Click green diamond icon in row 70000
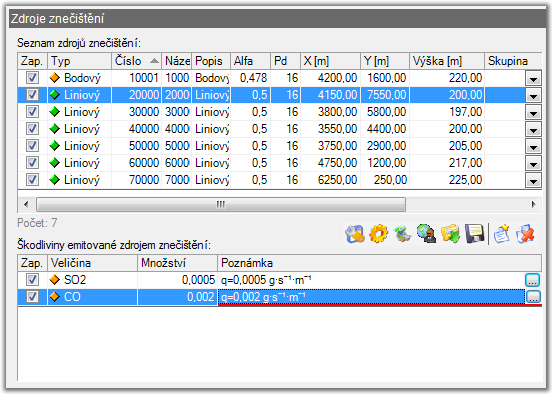This screenshot has width=552, height=394. pos(55,180)
